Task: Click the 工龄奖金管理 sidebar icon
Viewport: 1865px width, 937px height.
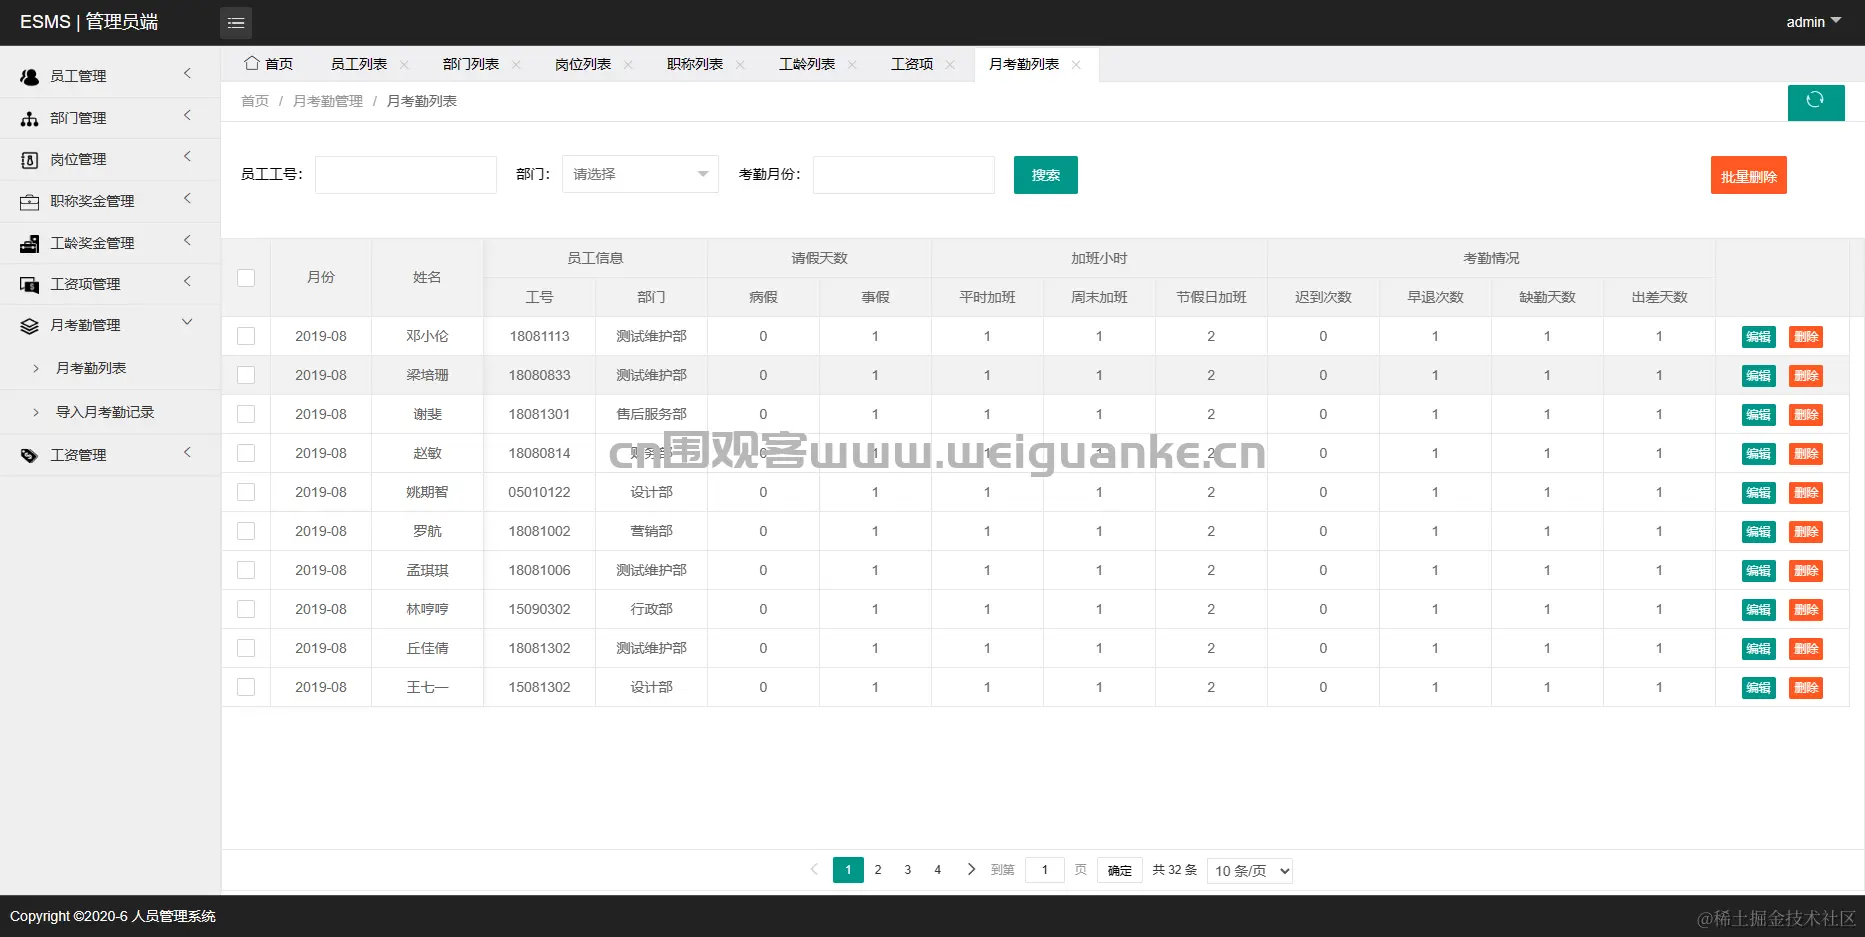Action: point(30,243)
